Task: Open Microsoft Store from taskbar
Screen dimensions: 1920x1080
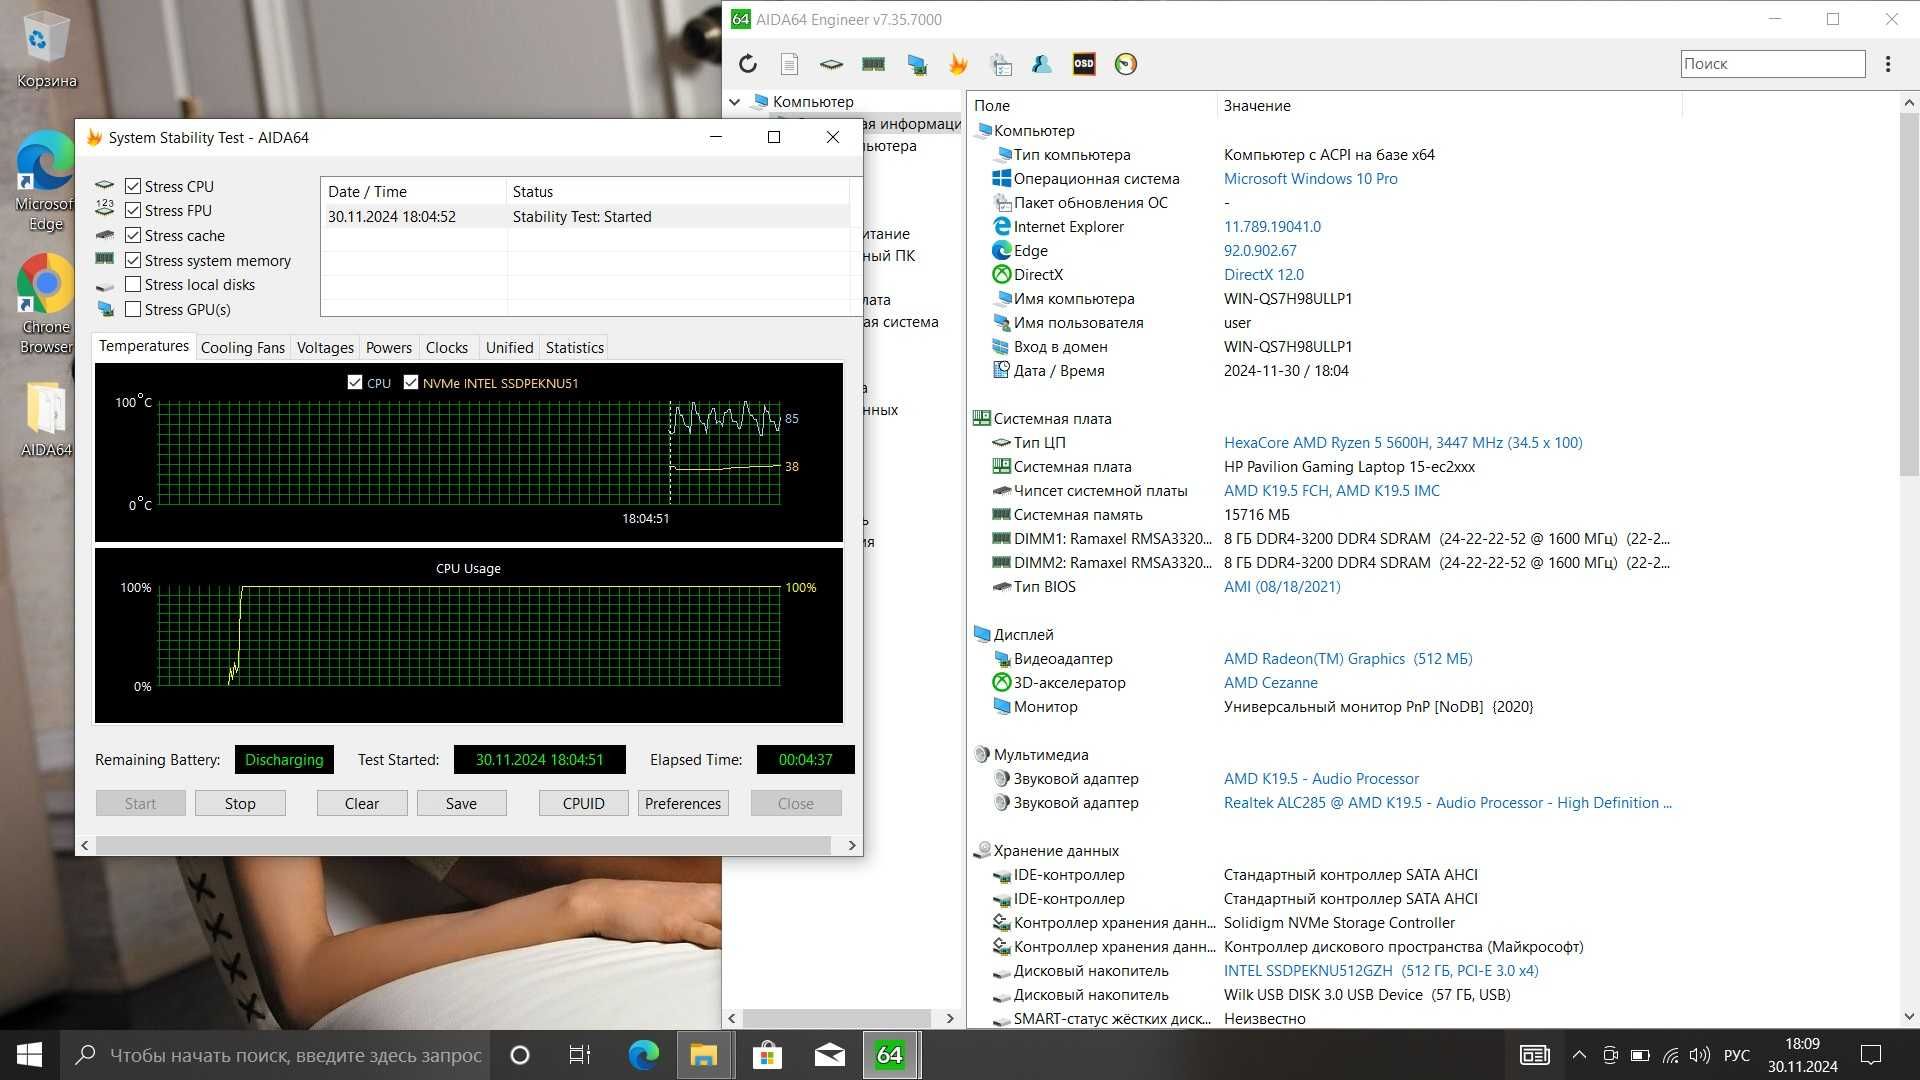Action: 767,1055
